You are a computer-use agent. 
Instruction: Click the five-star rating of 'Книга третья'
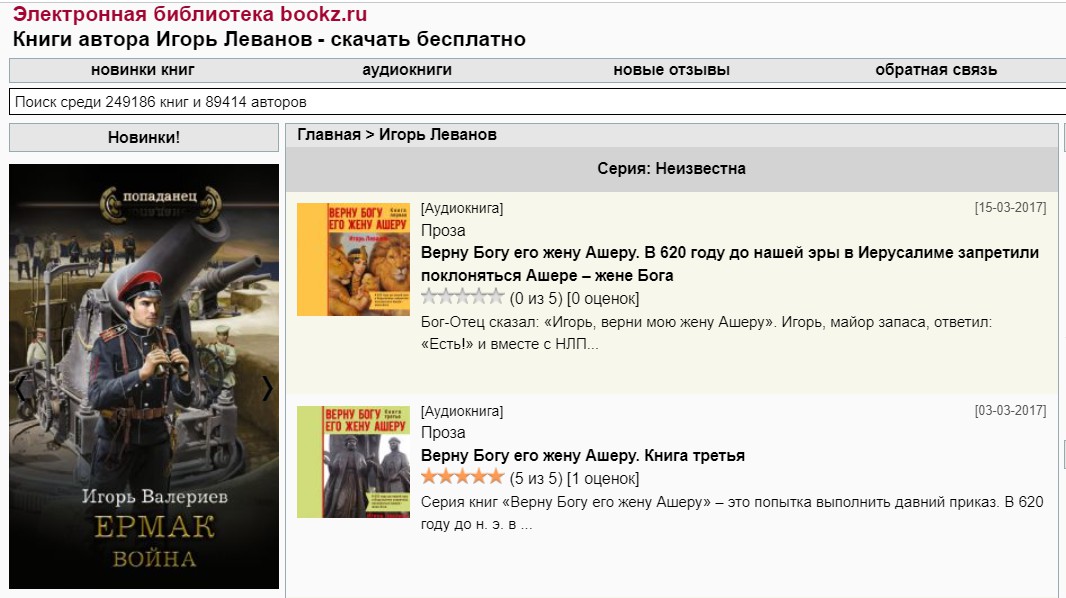tap(462, 477)
